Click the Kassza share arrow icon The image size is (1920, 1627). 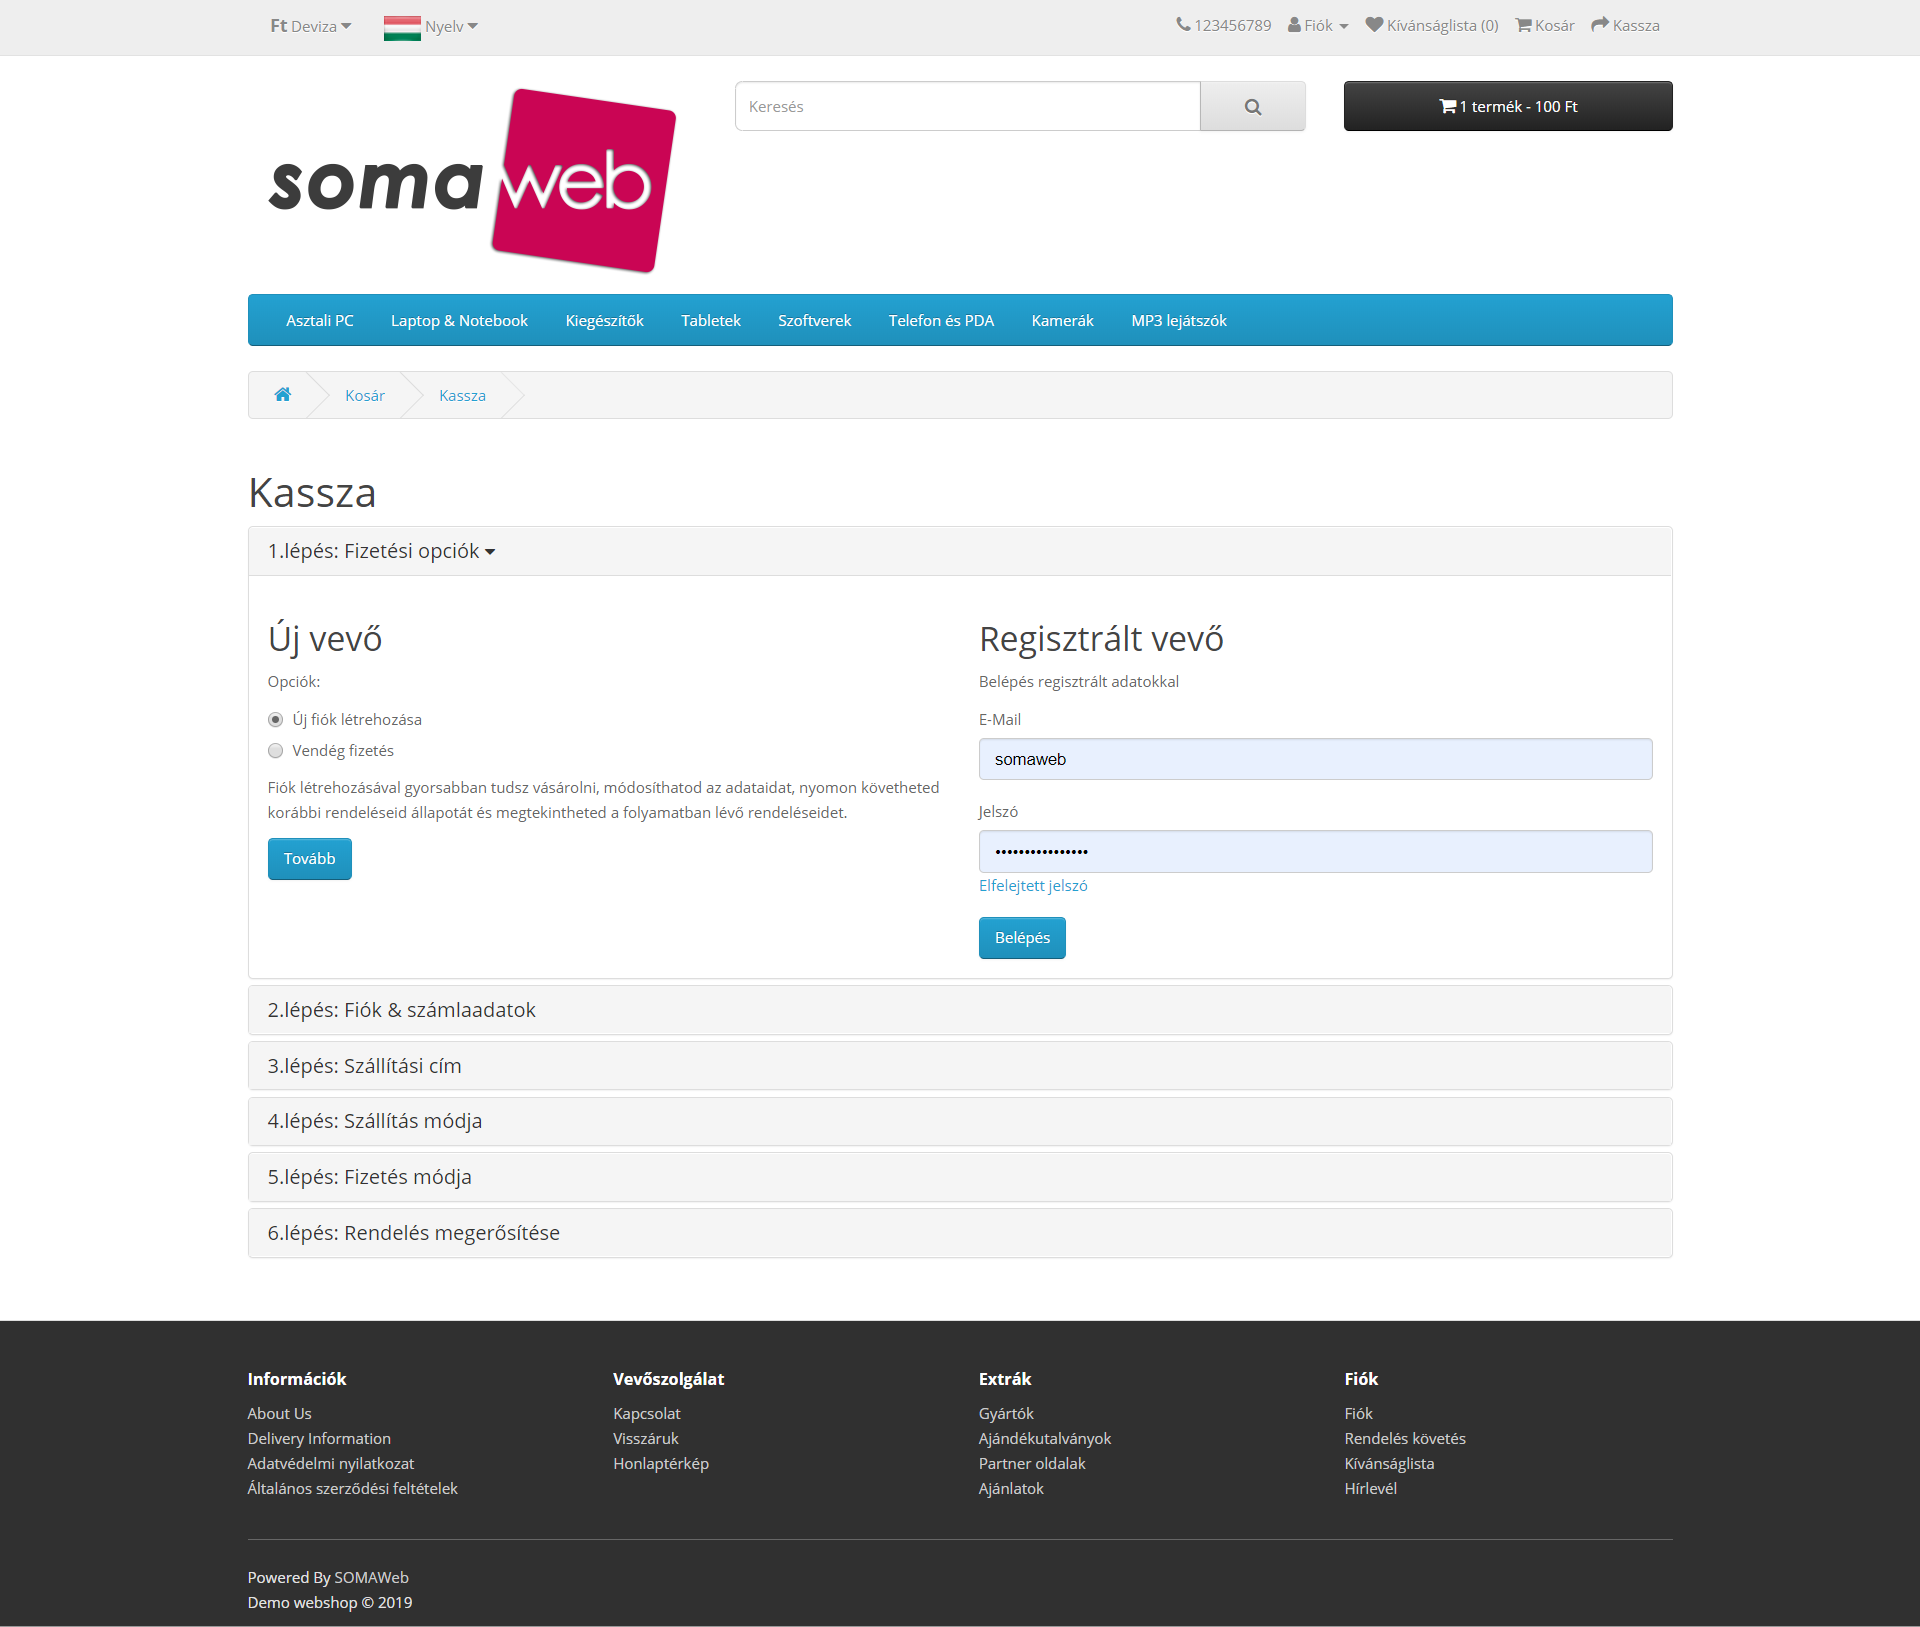[x=1600, y=25]
